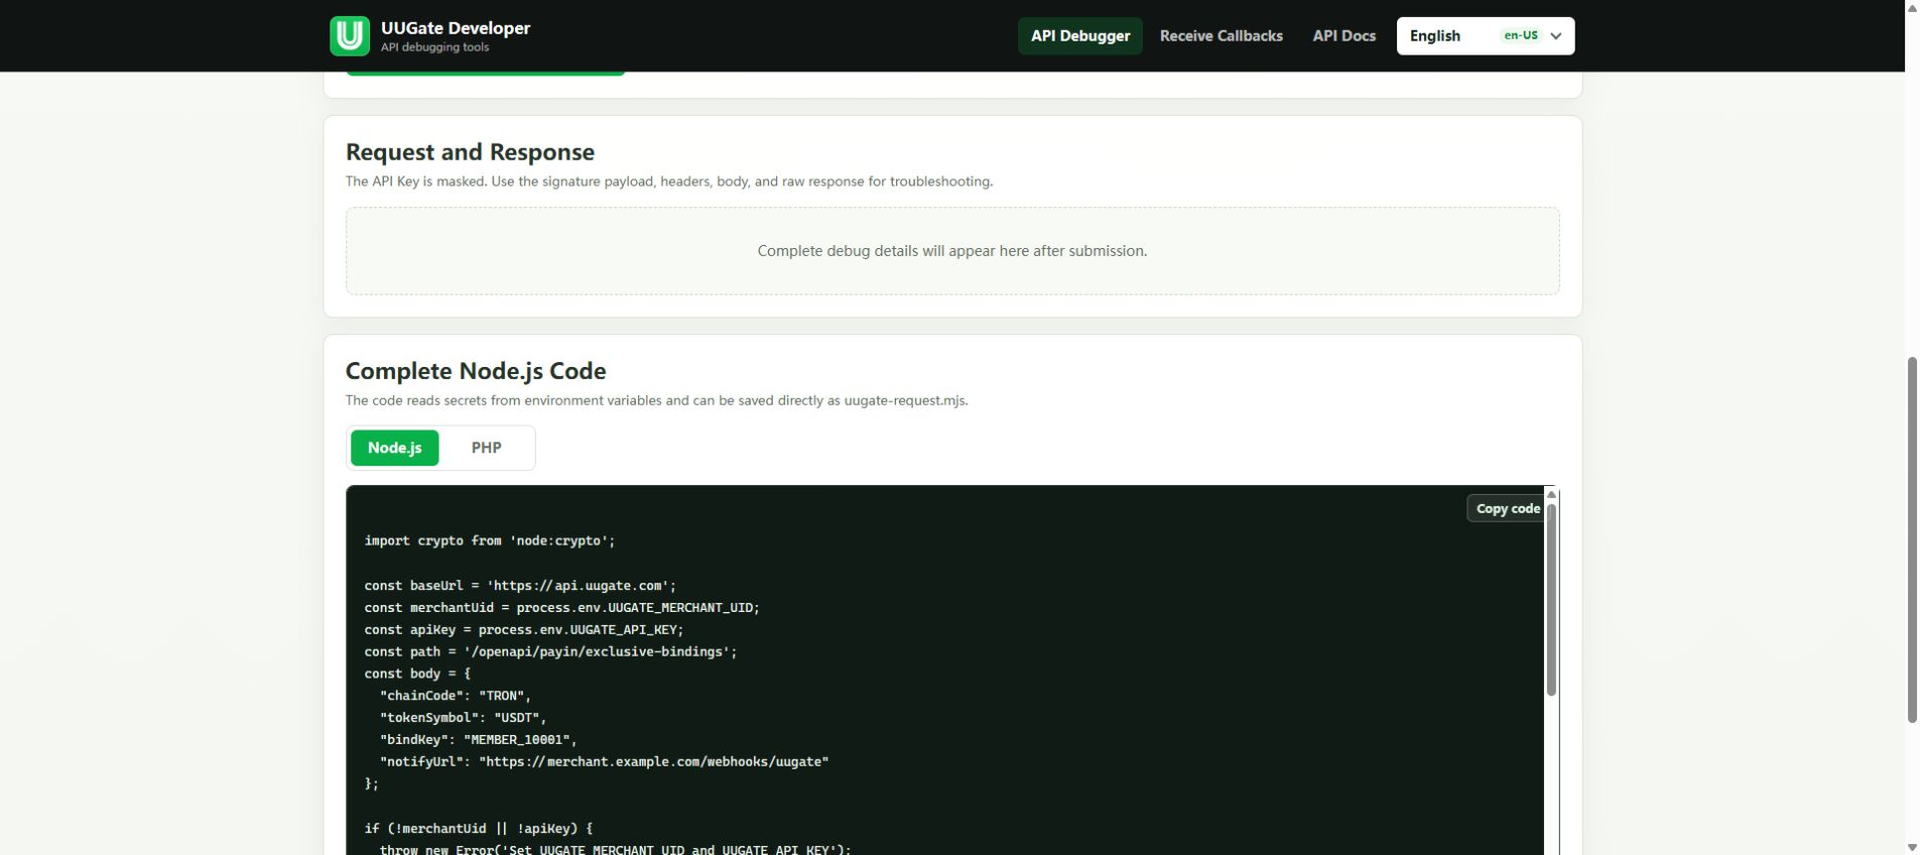
Task: Copy code from the snippet
Action: 1507,508
